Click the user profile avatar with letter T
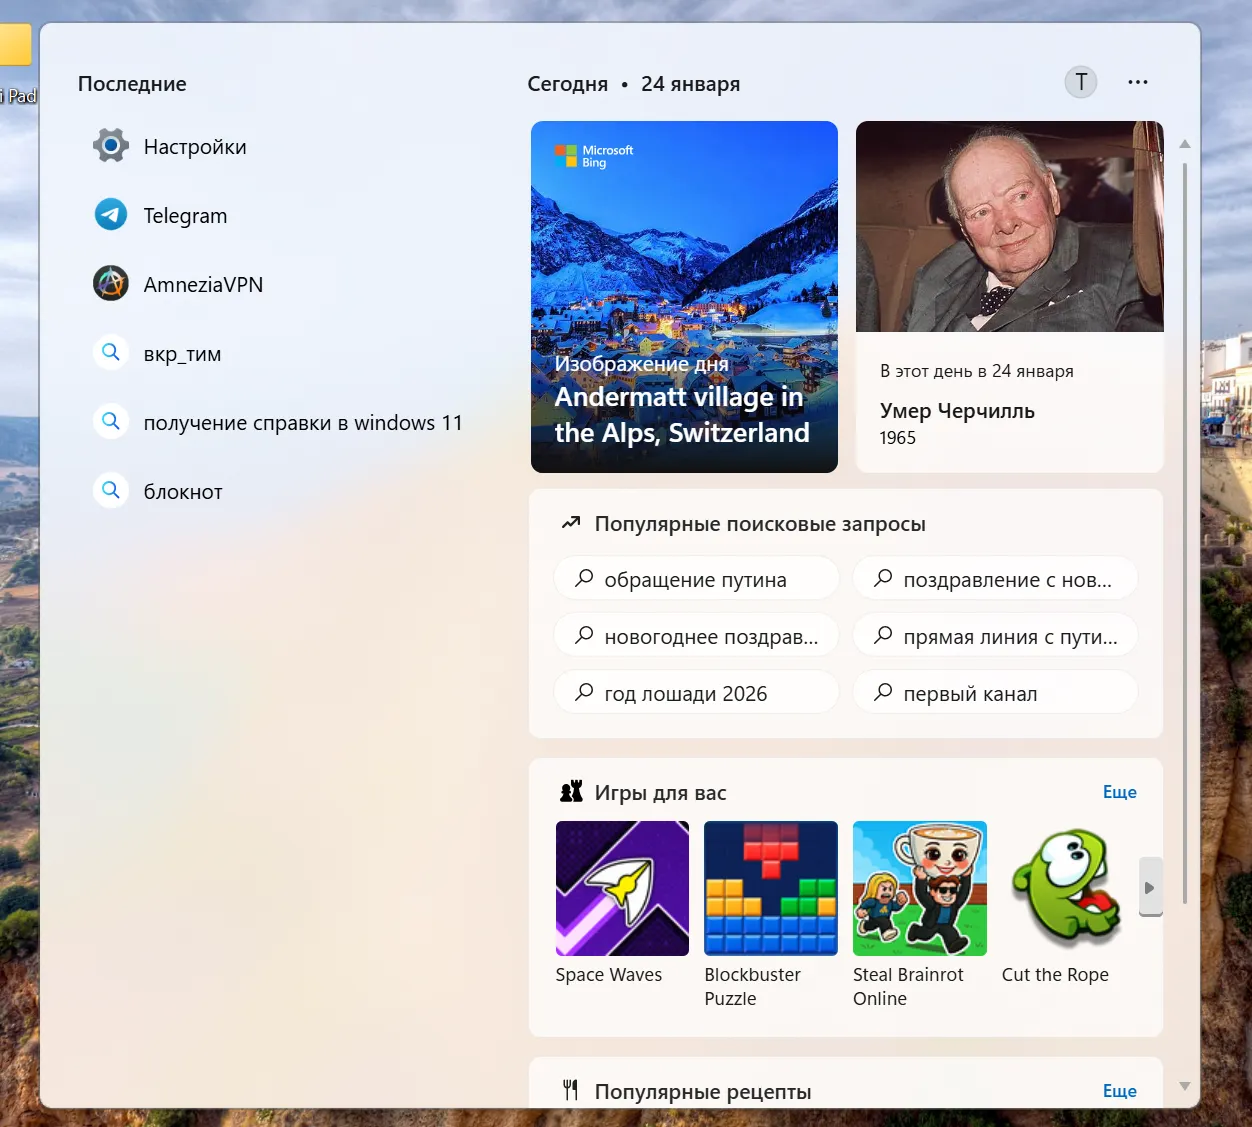The image size is (1252, 1127). [1080, 82]
